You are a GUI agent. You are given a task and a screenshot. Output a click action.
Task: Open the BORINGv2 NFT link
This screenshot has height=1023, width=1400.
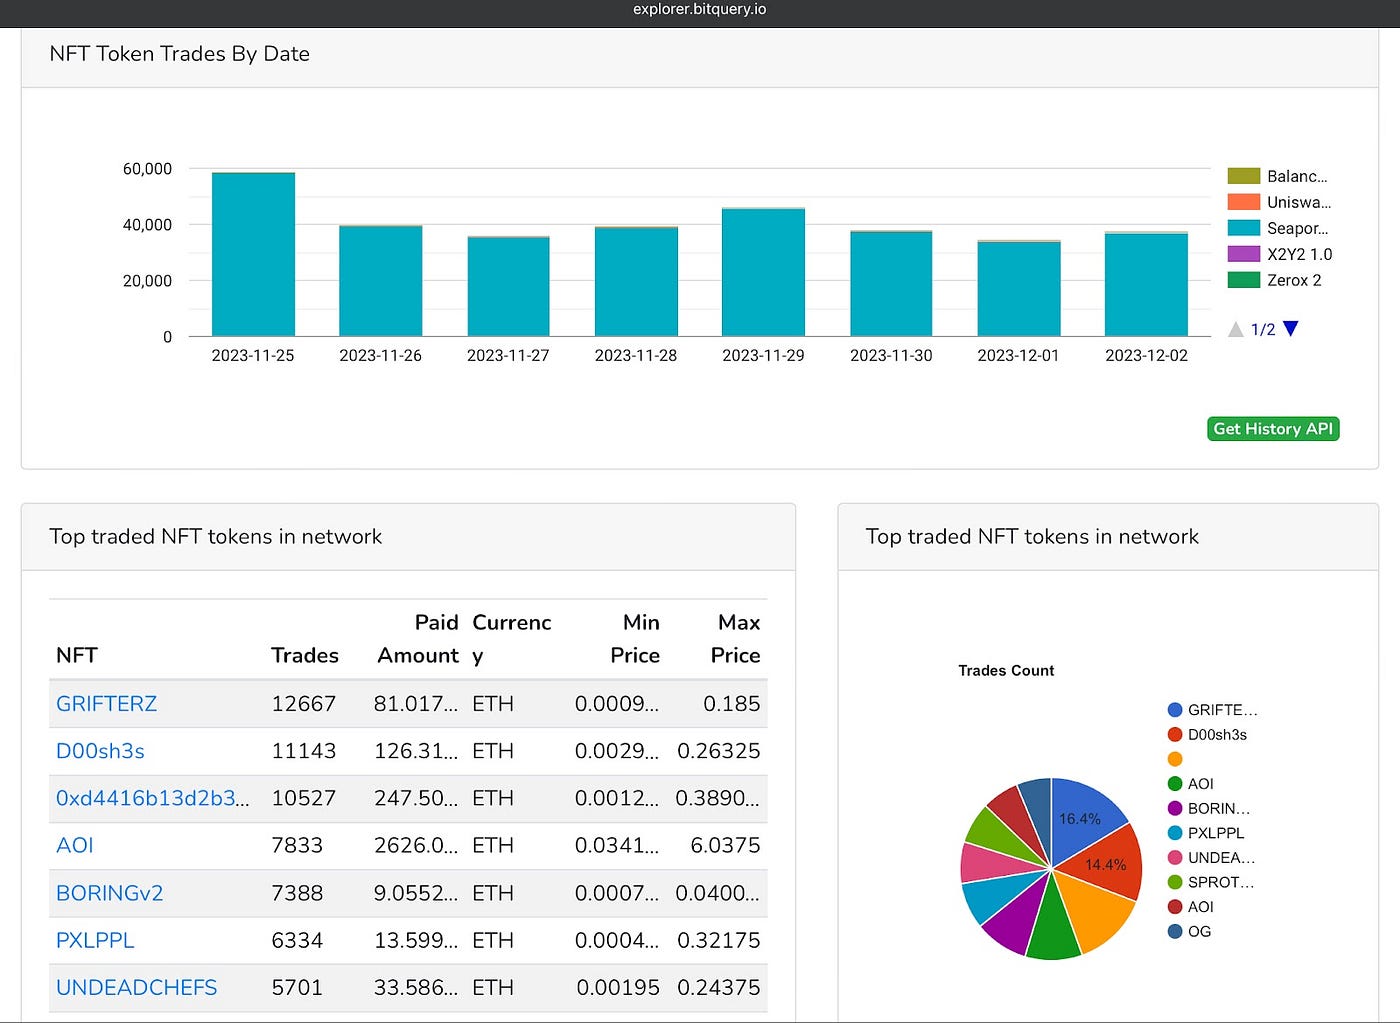coord(109,893)
